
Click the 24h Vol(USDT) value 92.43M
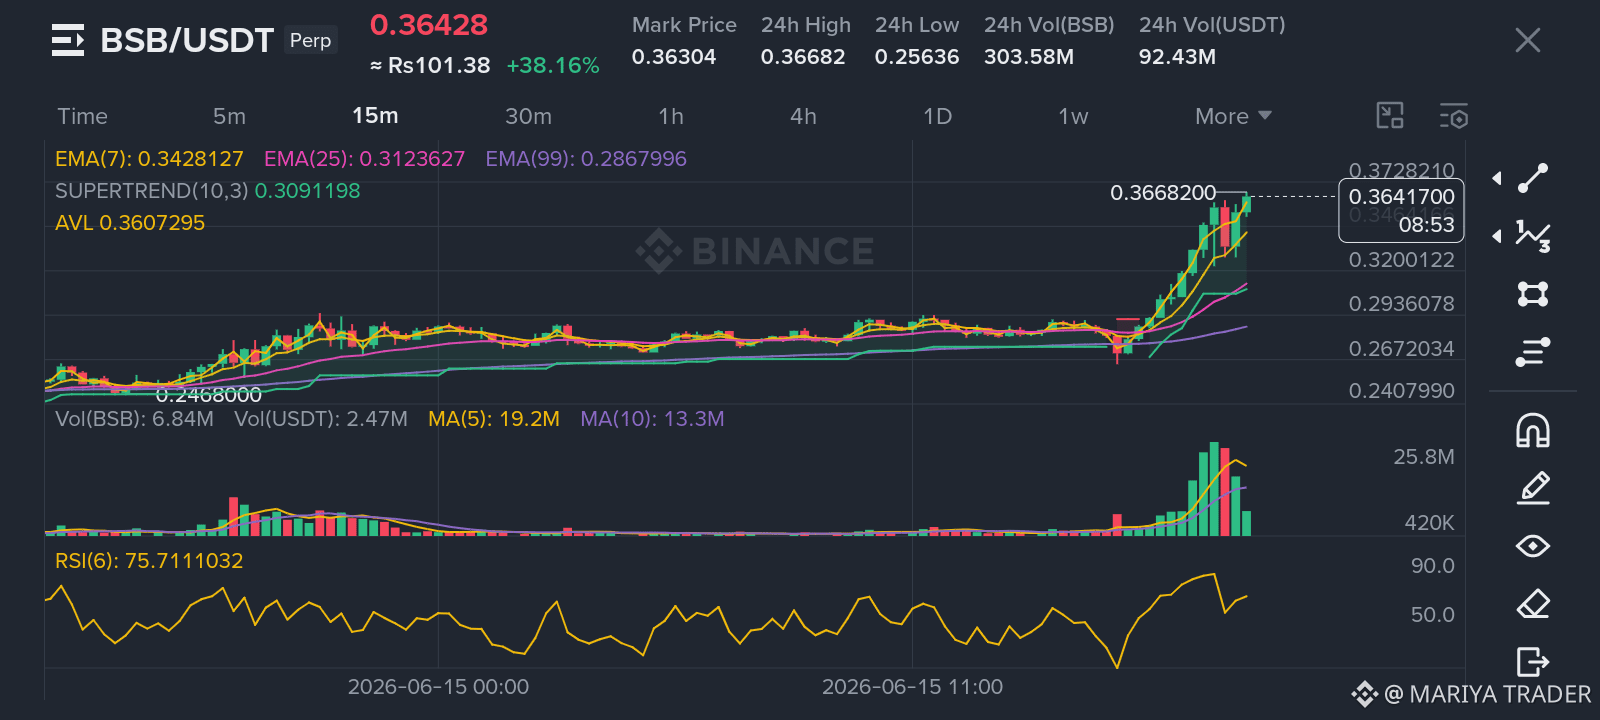pyautogui.click(x=1177, y=57)
